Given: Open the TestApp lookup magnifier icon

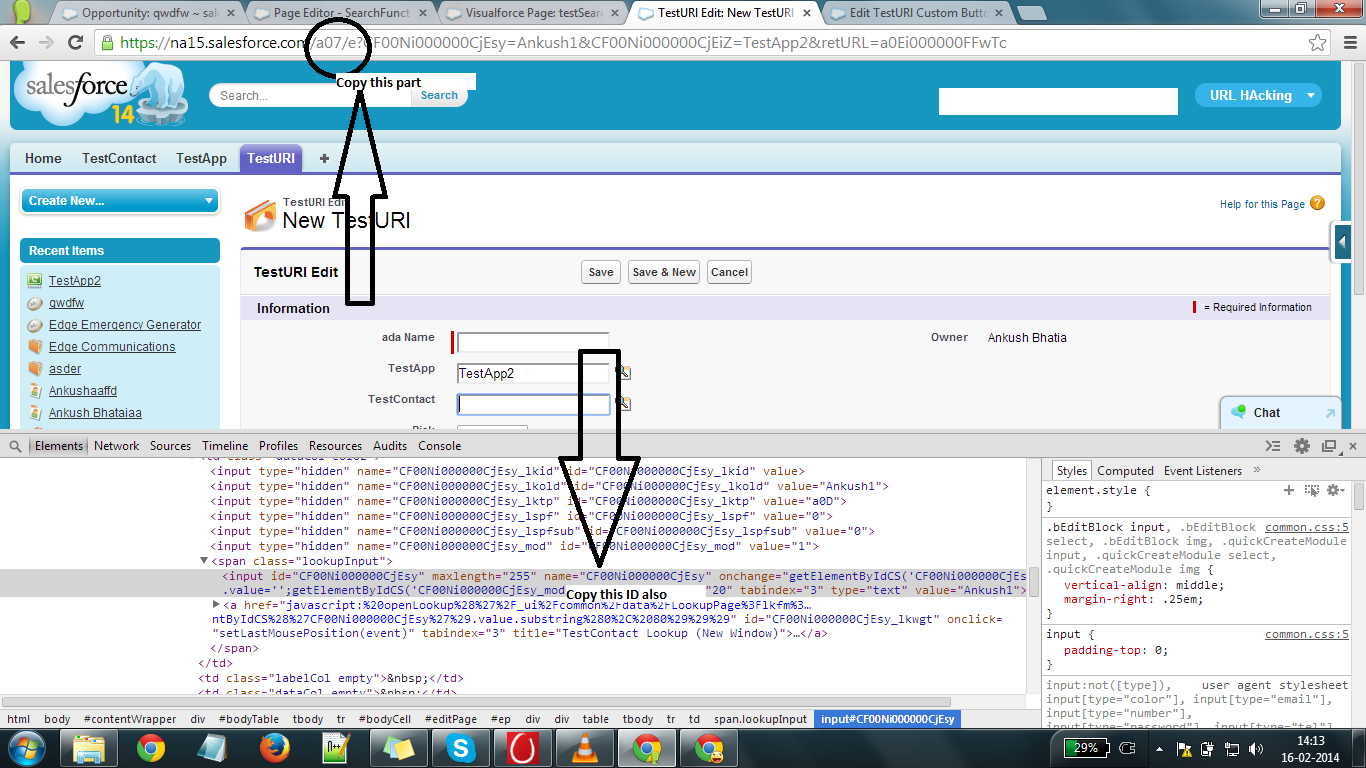Looking at the screenshot, I should pos(625,373).
